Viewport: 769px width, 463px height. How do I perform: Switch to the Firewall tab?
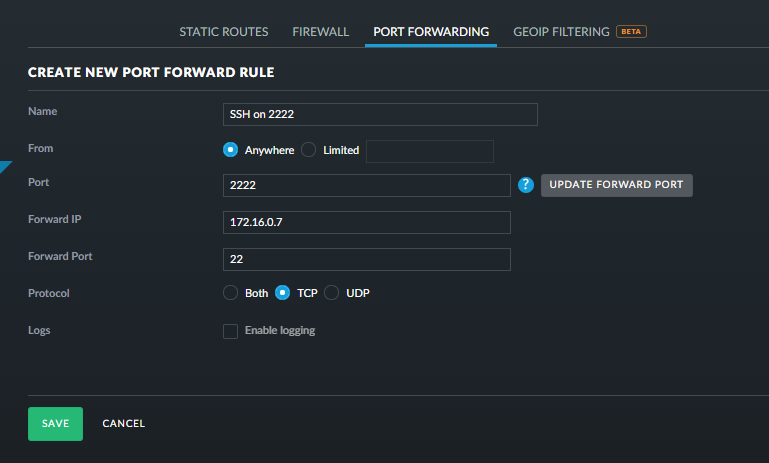coord(320,32)
